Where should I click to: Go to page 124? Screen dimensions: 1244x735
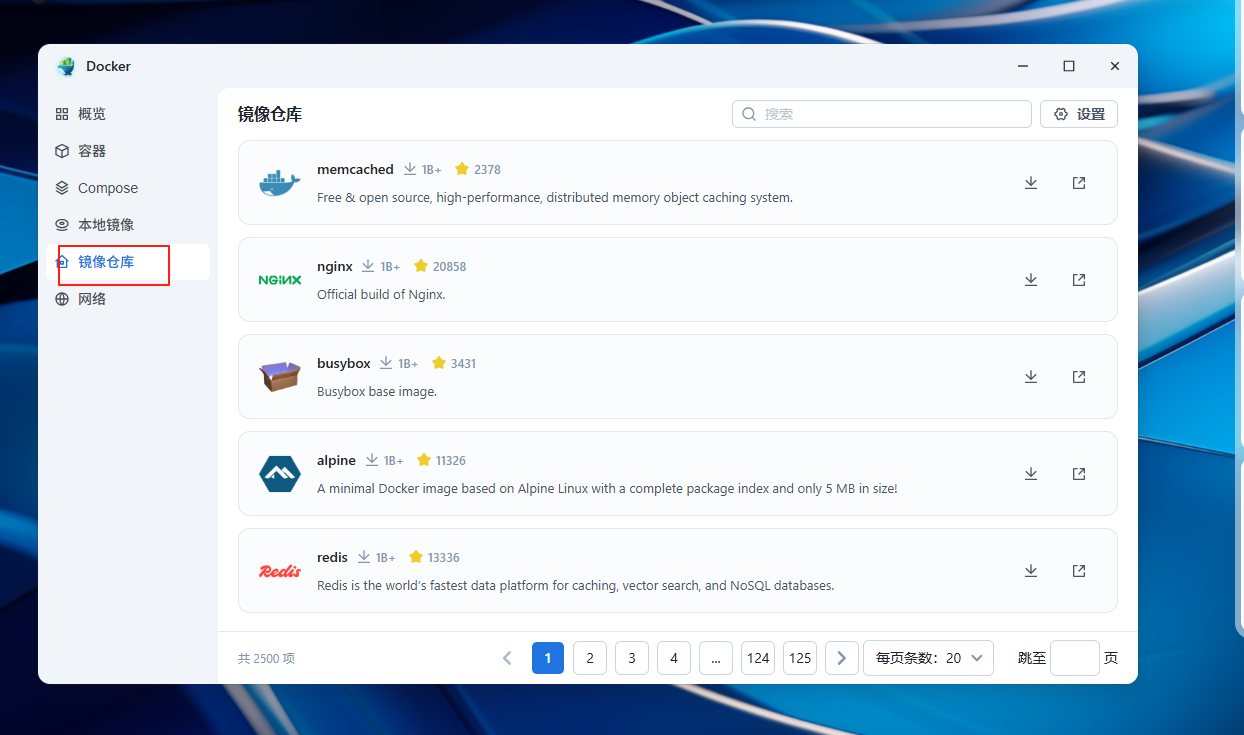758,658
